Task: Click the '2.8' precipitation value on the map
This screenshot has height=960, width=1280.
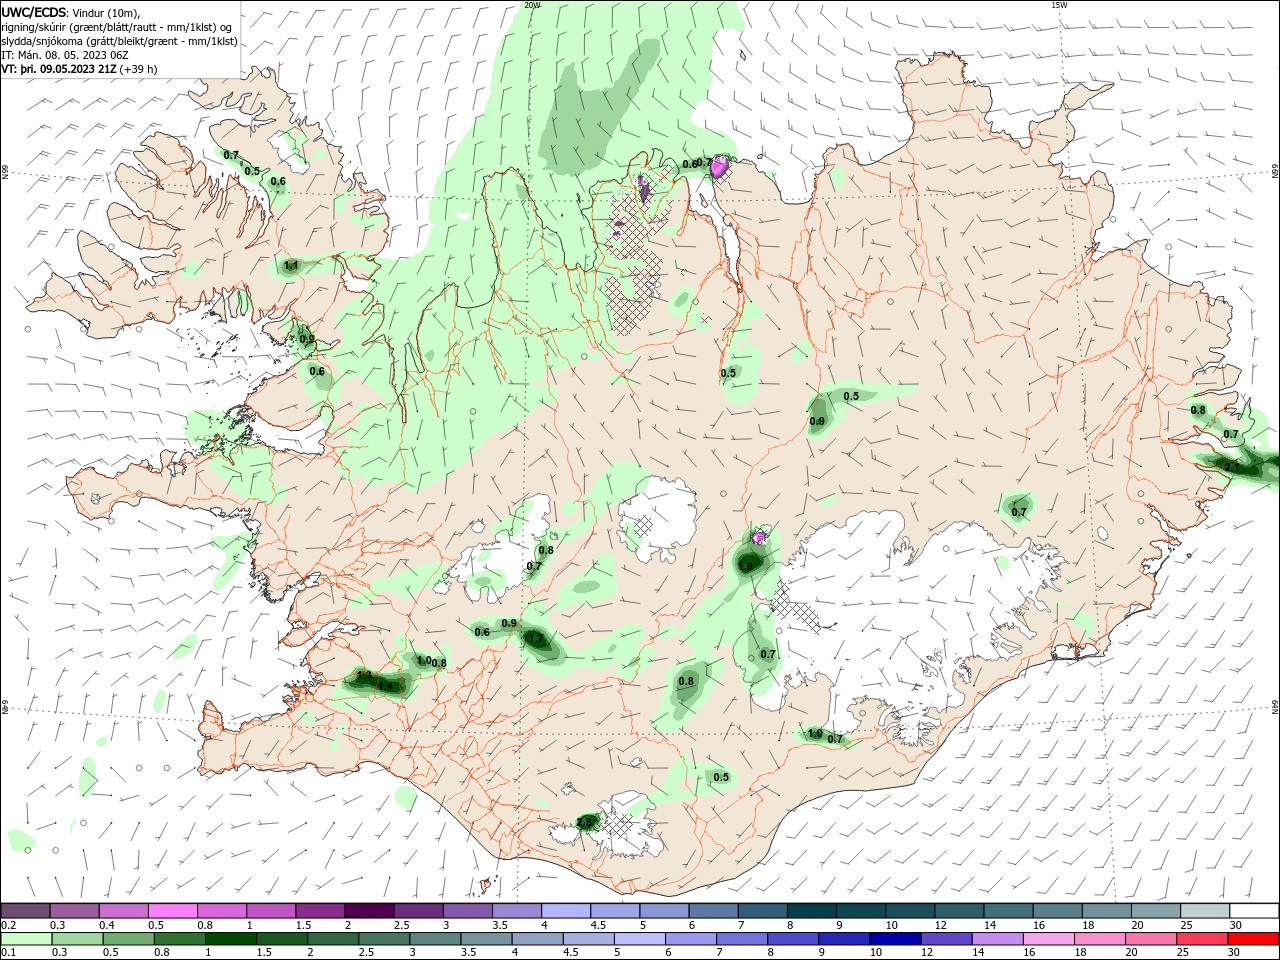Action: click(585, 823)
